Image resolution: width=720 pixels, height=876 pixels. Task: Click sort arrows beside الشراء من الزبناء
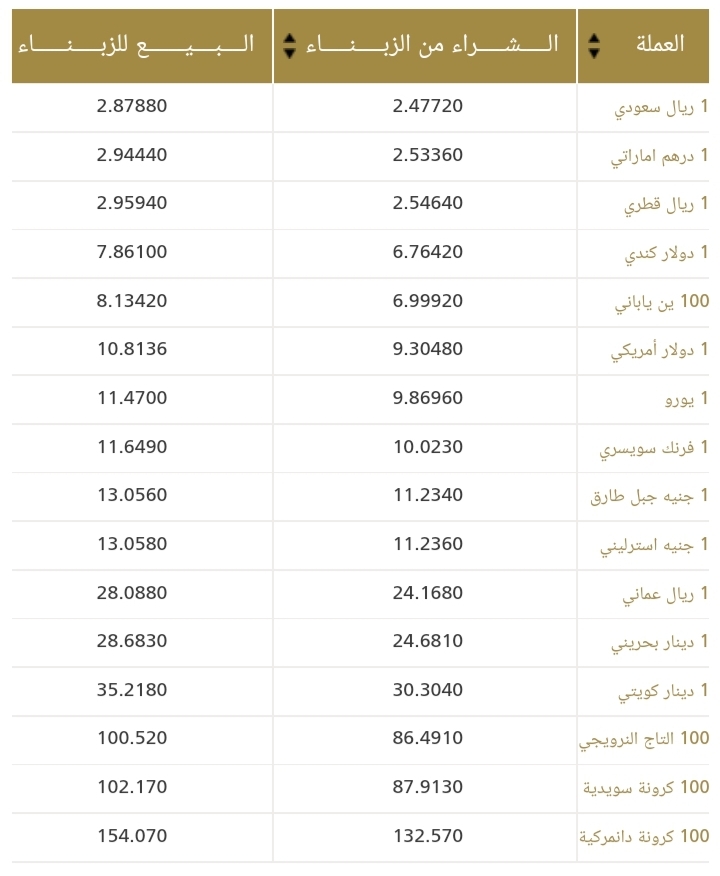point(289,46)
